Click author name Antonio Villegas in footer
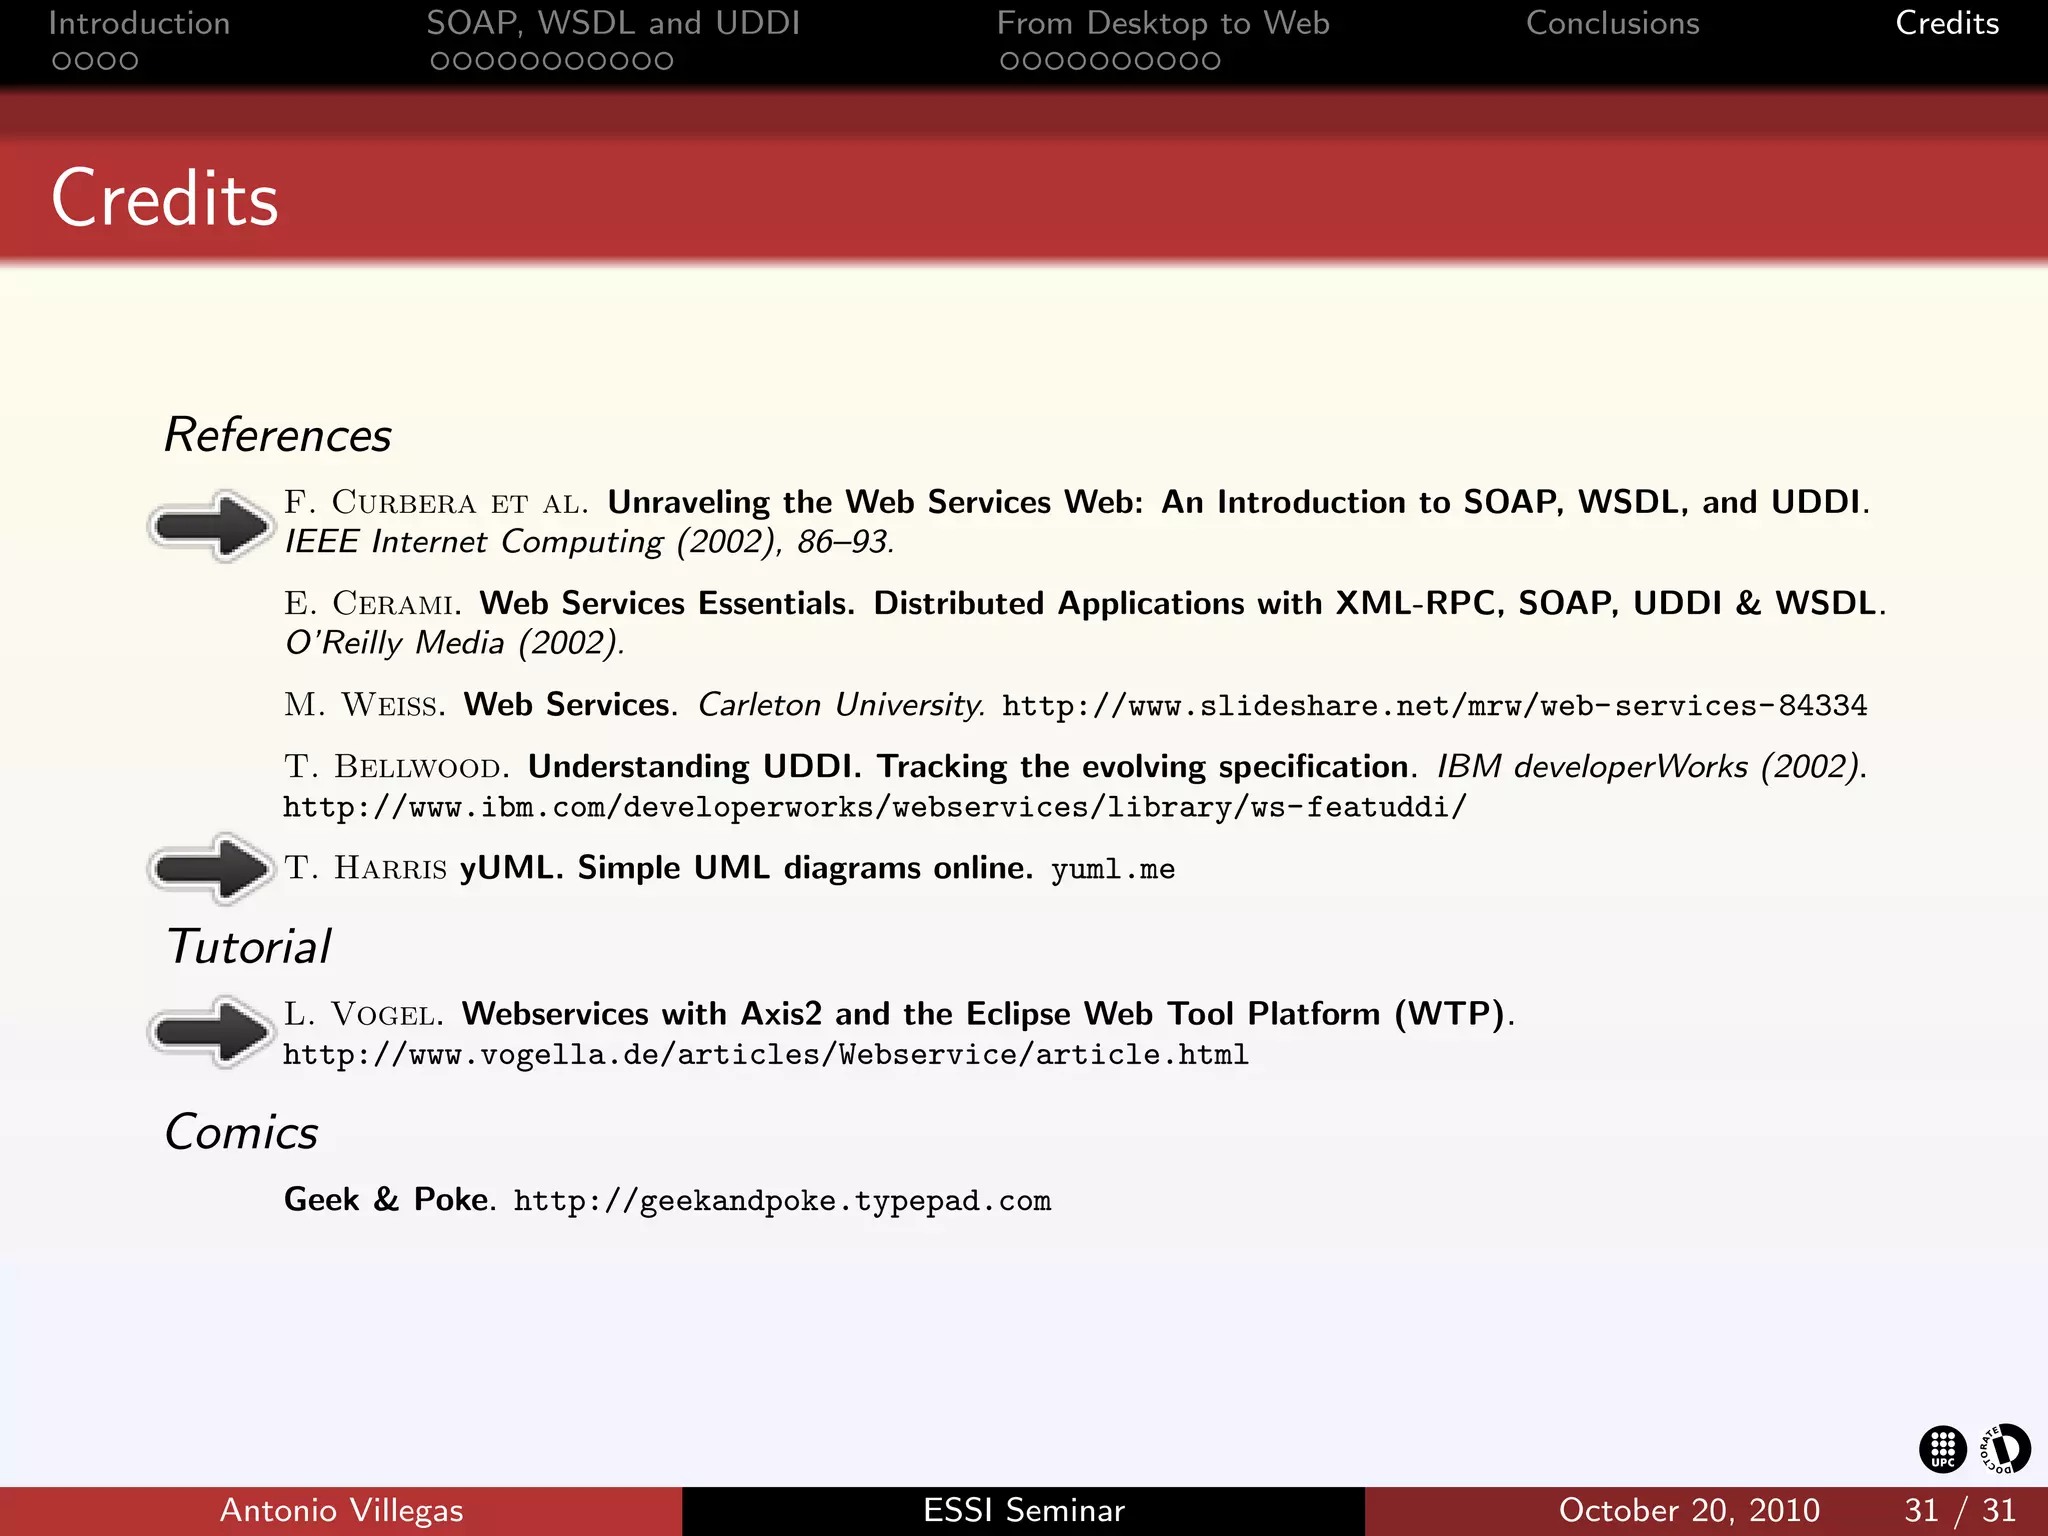Screen dimensions: 2048x1536 [x=341, y=1510]
